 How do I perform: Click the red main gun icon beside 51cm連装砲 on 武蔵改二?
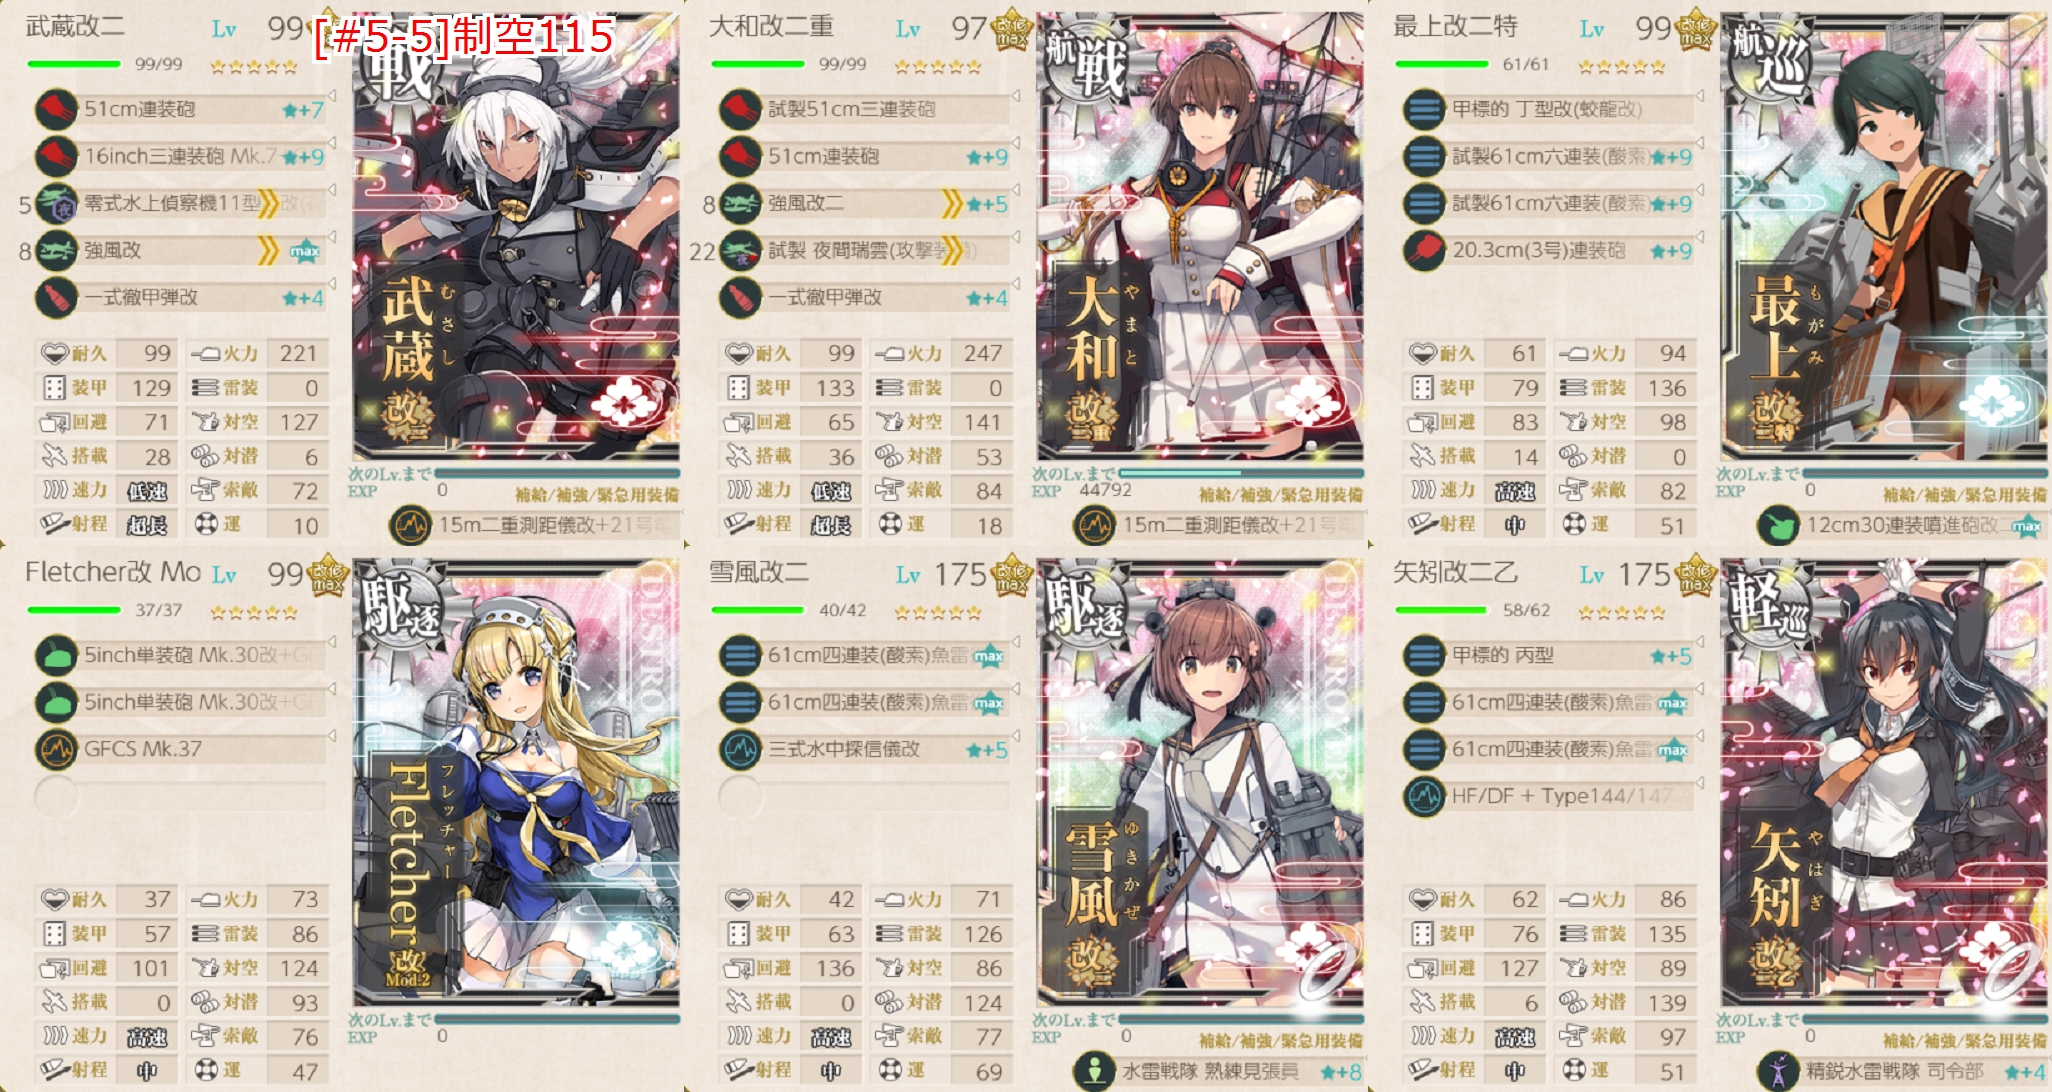point(56,109)
